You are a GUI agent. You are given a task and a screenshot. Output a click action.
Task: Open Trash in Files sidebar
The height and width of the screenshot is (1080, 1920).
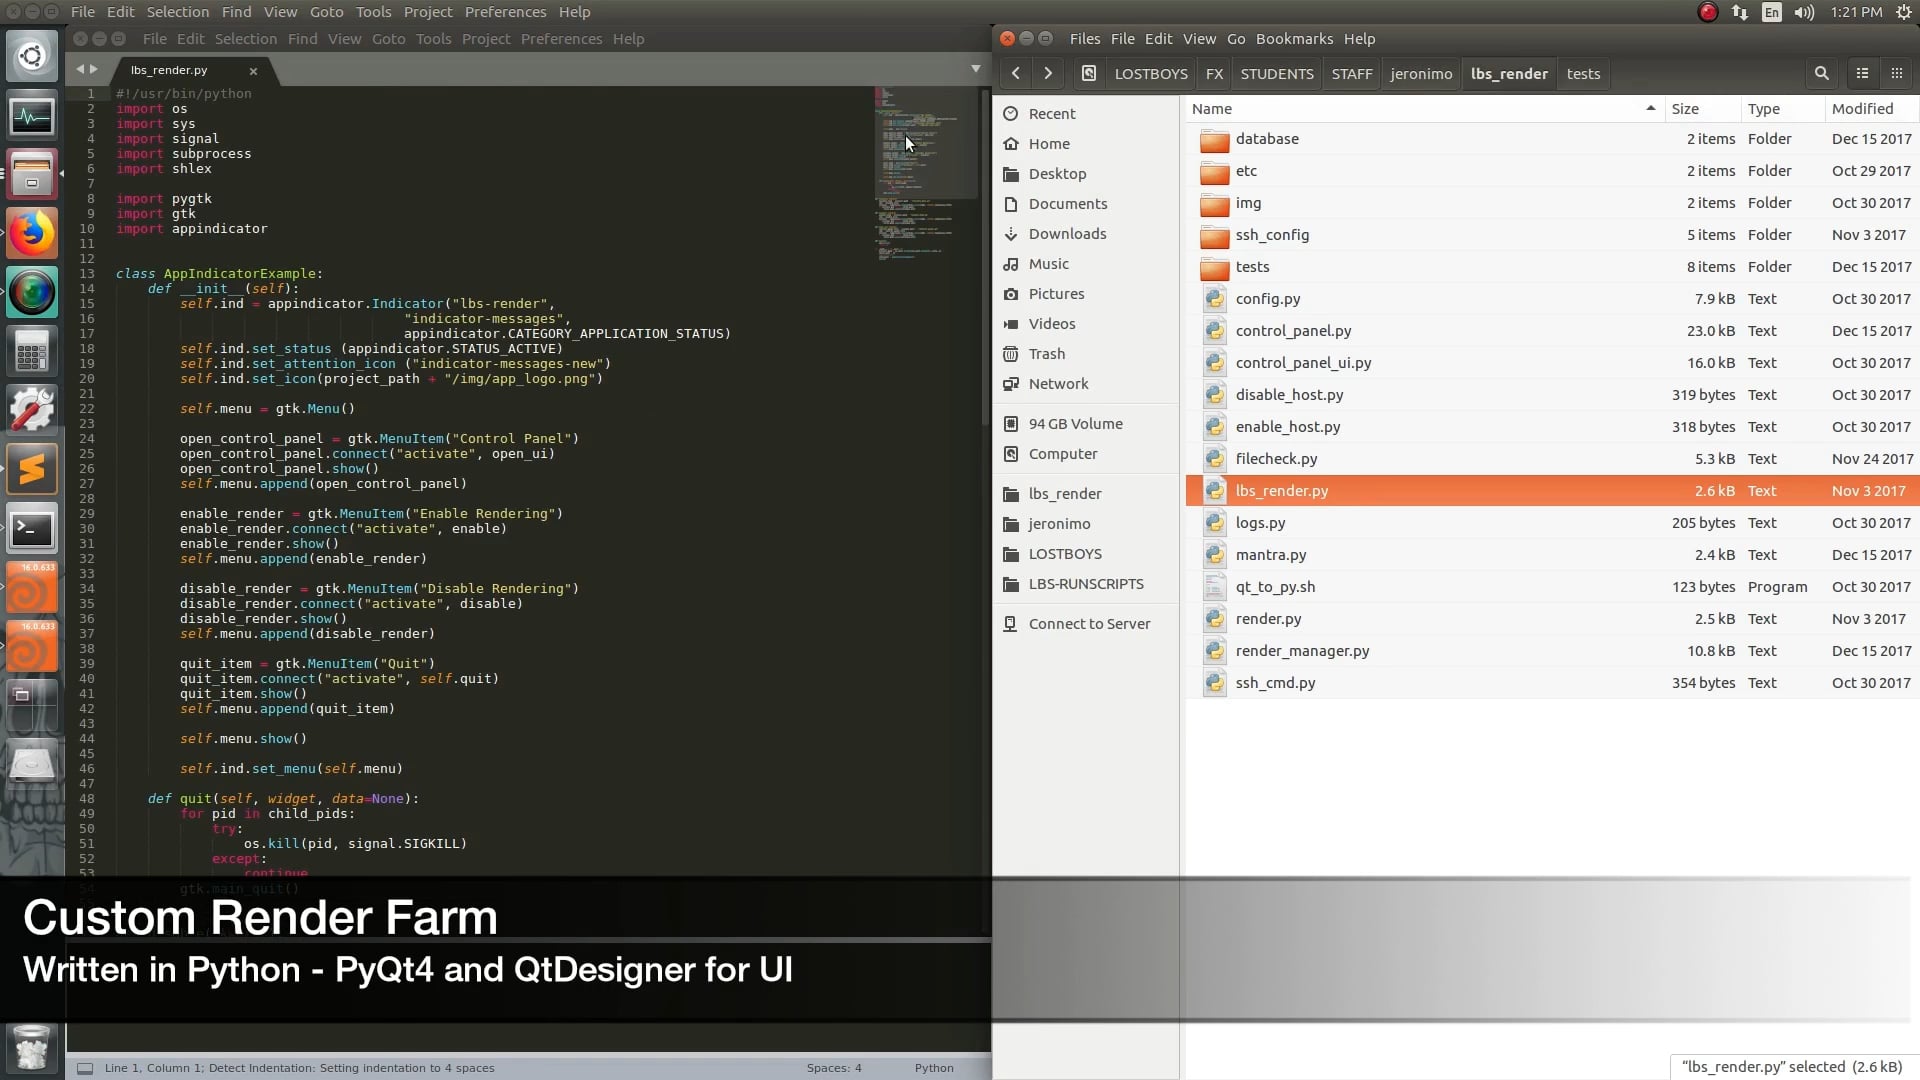point(1046,354)
